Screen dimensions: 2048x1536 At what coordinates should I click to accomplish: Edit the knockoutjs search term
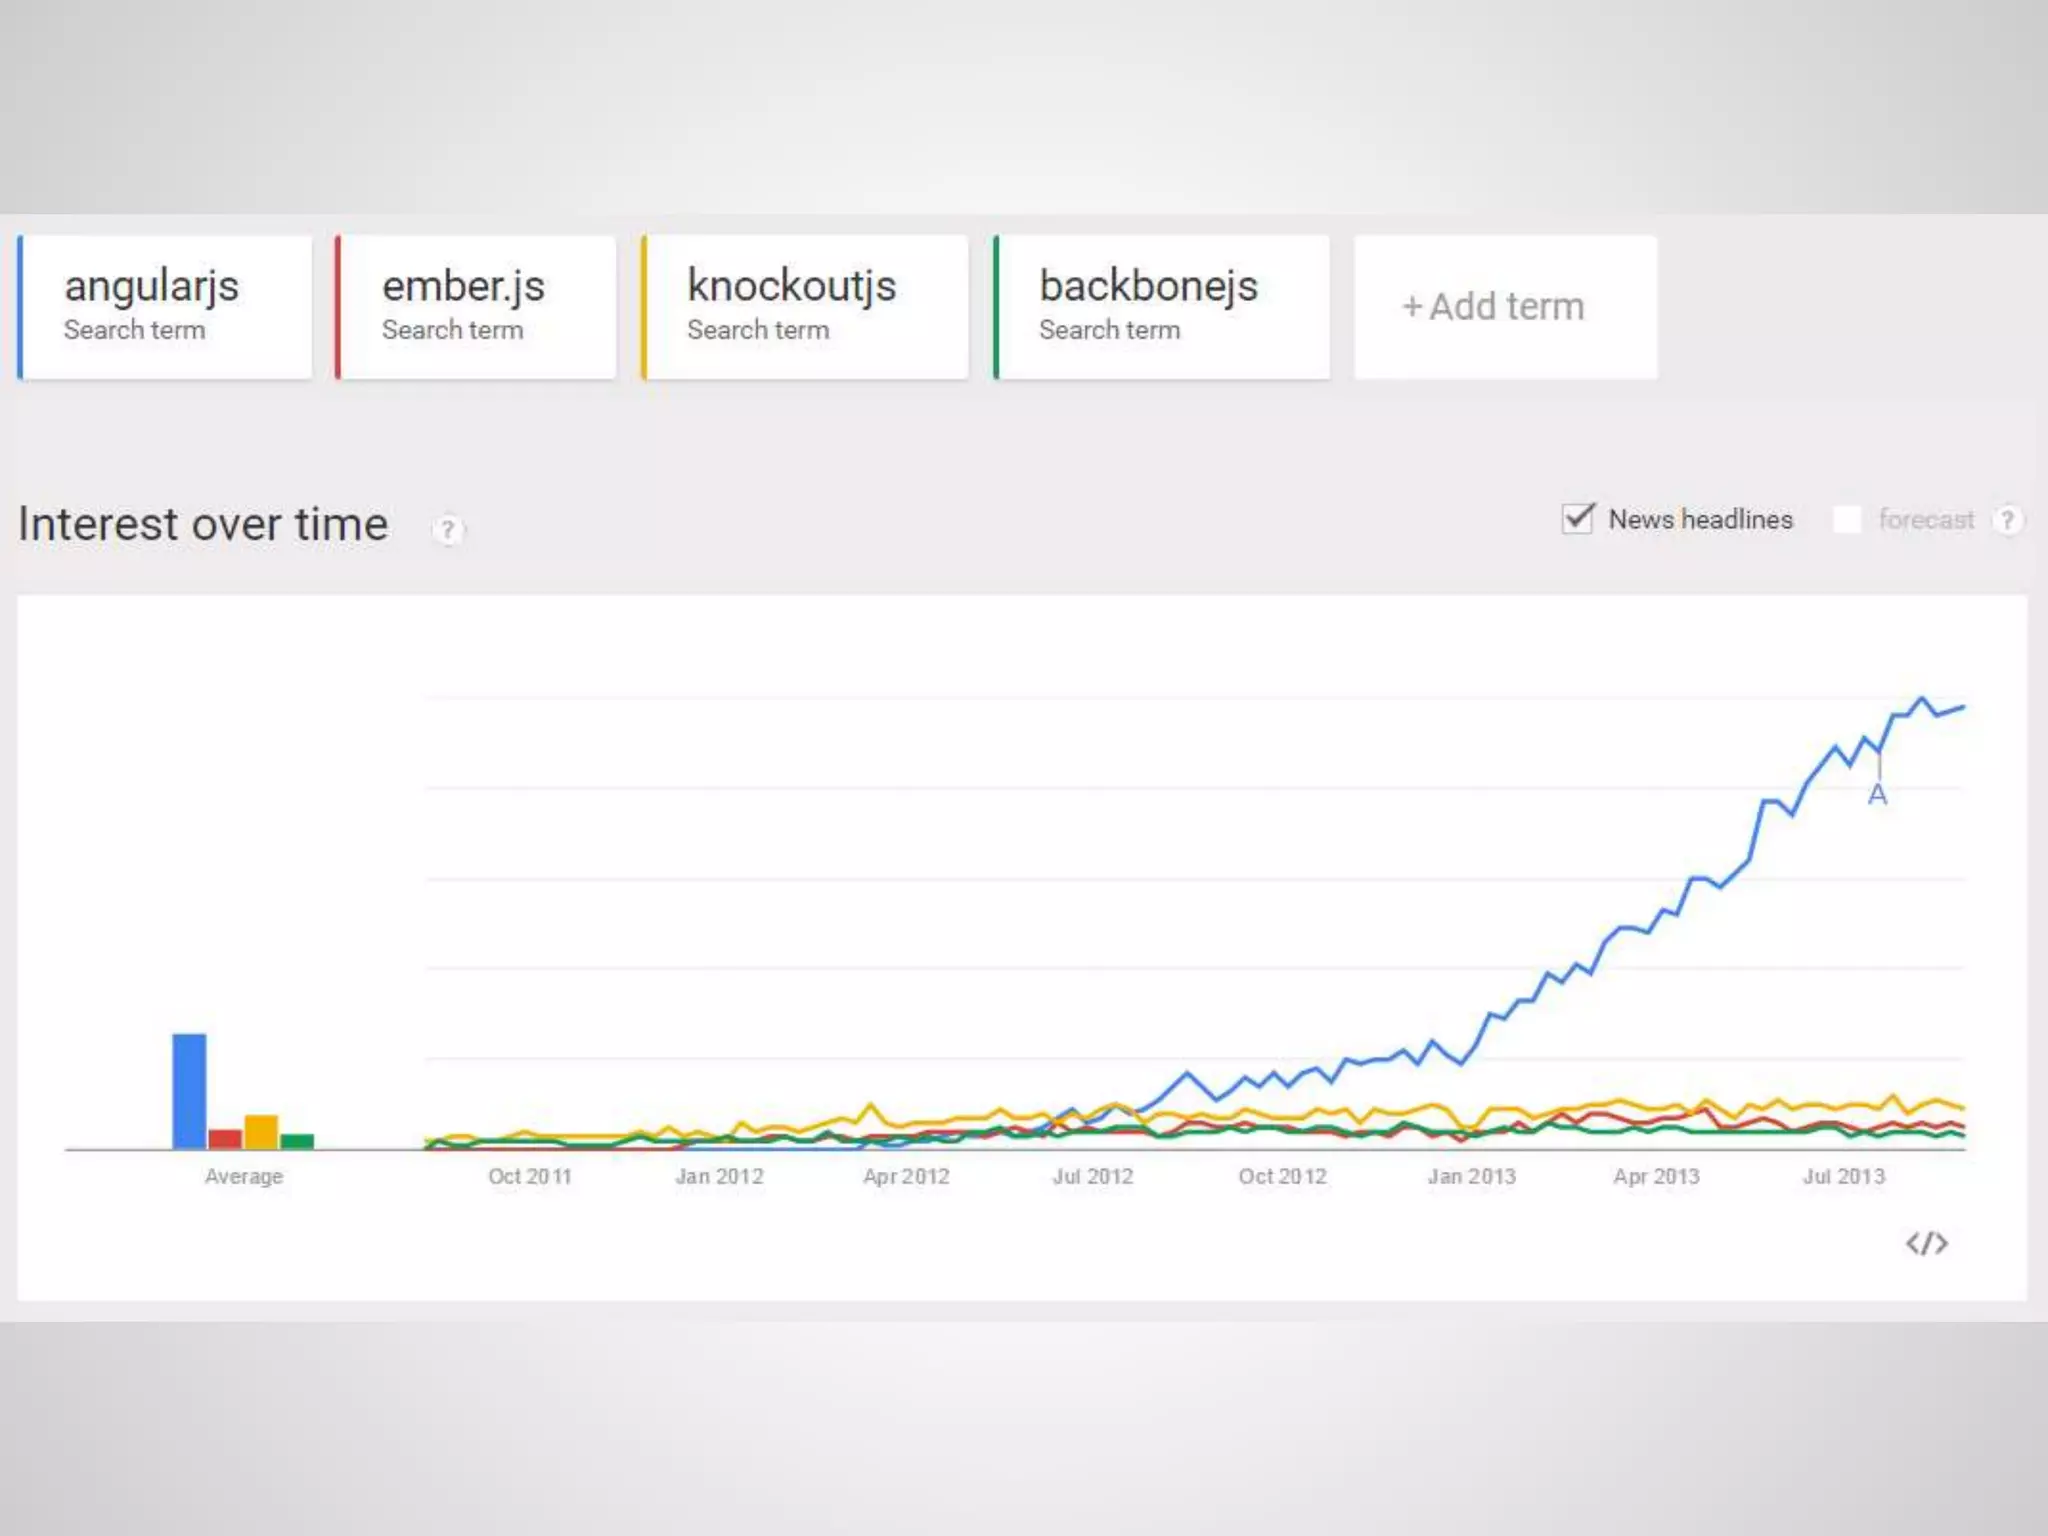tap(806, 307)
